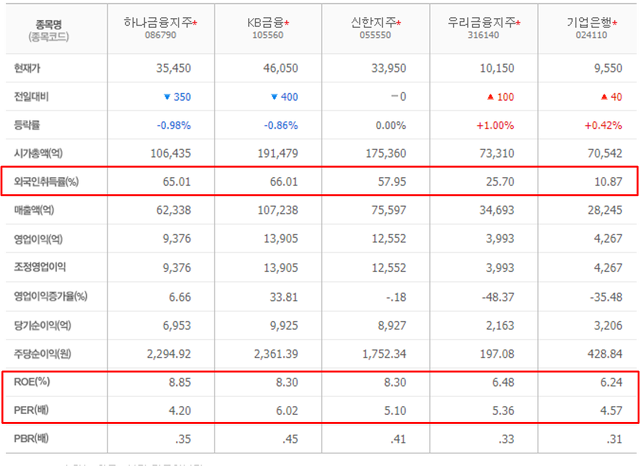
Task: Click the 주당순이익(원) row label
Action: coord(42,354)
